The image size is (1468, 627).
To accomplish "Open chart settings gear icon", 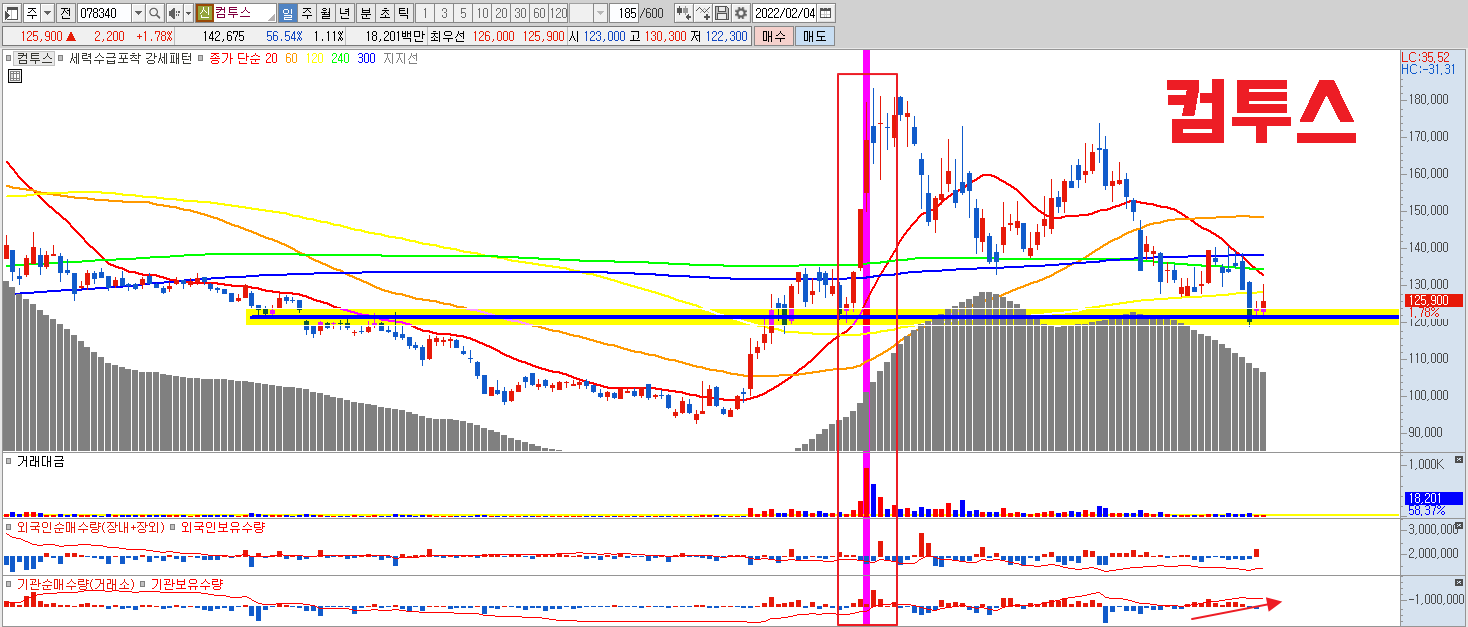I will 740,13.
